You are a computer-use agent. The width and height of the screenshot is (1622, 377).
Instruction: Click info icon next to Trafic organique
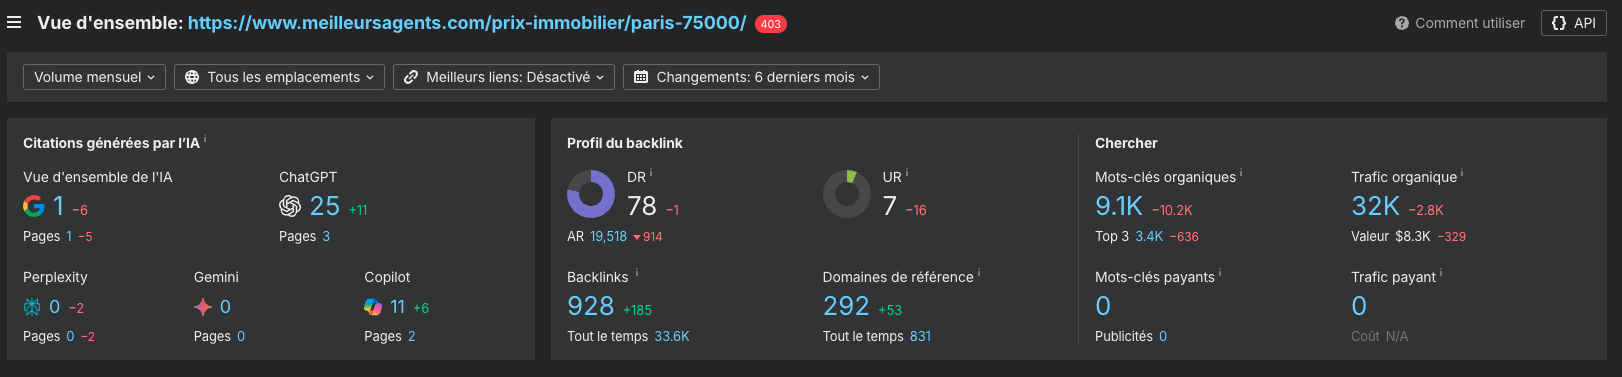[x=1462, y=173]
